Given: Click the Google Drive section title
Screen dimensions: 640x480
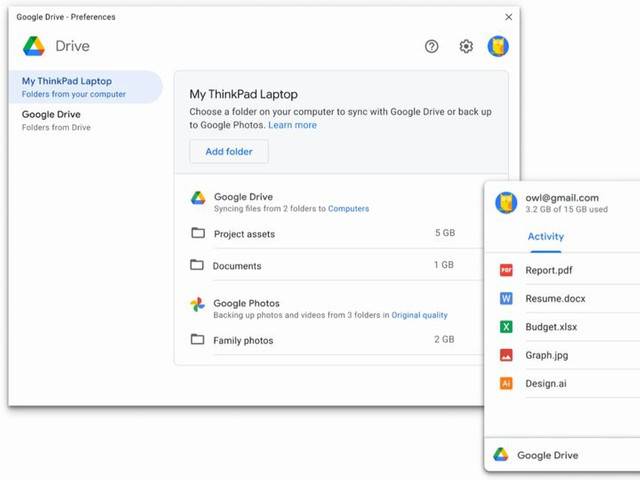Looking at the screenshot, I should (x=244, y=197).
